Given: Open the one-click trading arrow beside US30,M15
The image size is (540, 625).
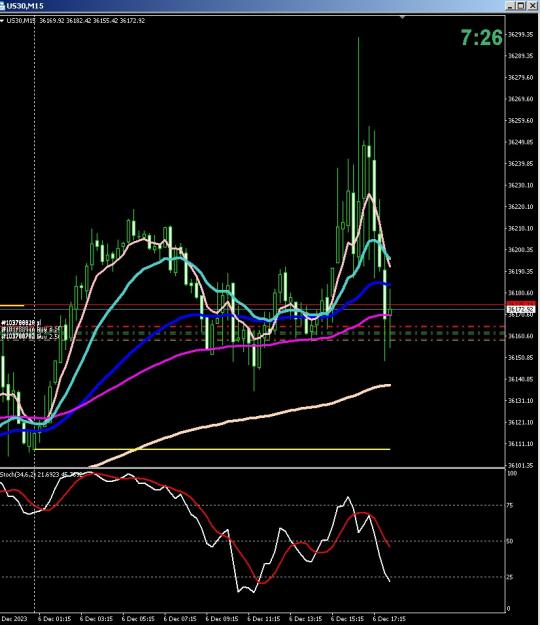Looking at the screenshot, I should coord(2,21).
